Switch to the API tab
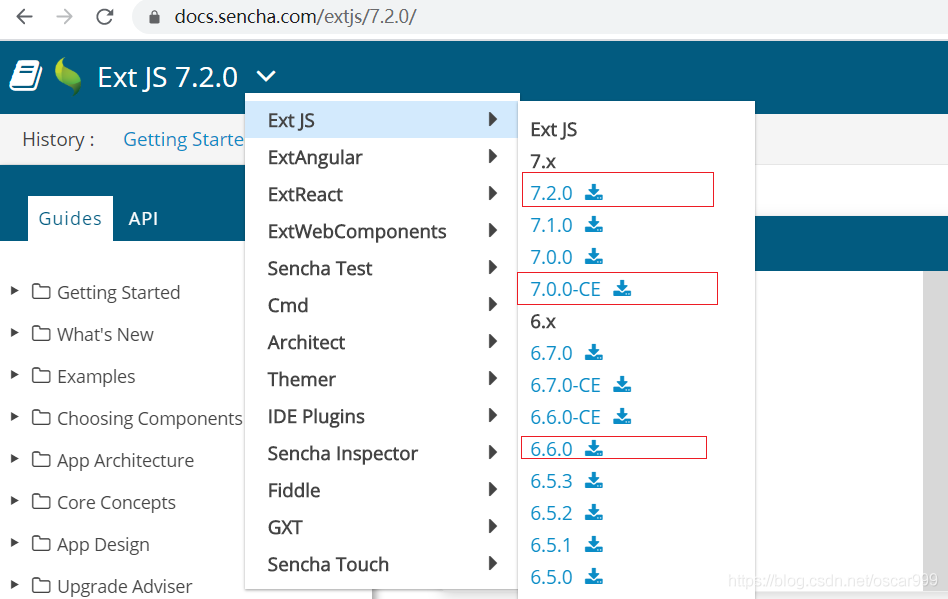948x599 pixels. [143, 218]
